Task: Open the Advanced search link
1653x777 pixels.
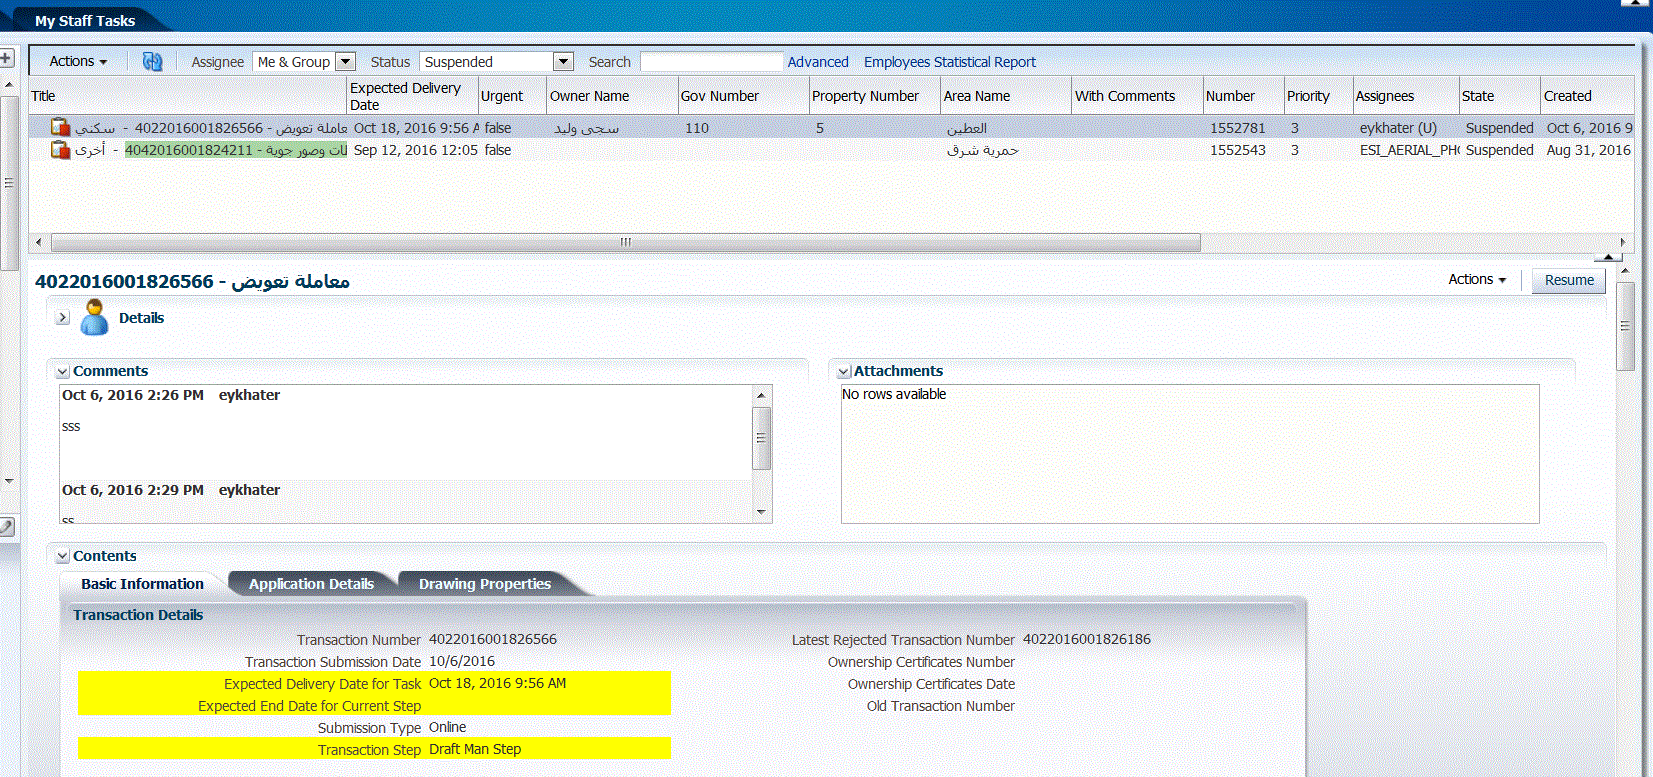Action: (818, 62)
